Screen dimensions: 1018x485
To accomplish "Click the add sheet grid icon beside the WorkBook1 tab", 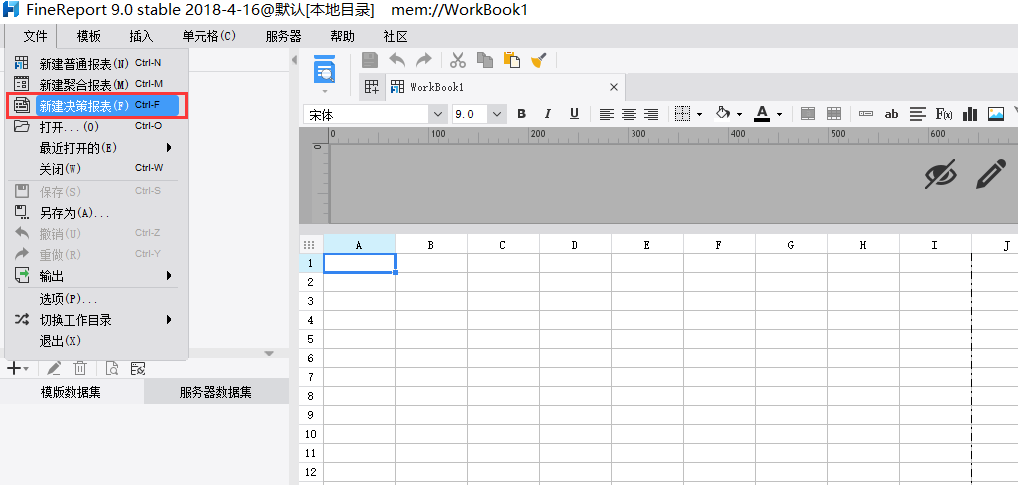I will (x=371, y=87).
